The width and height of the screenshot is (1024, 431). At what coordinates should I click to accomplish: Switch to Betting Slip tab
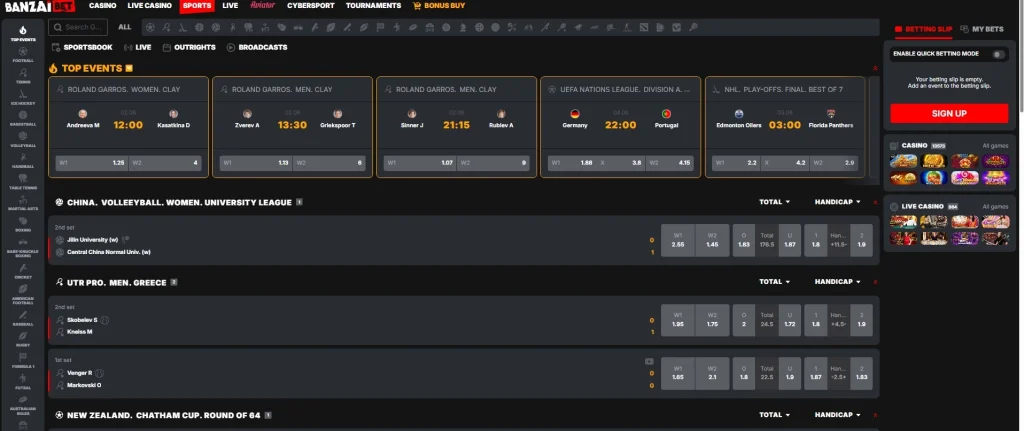pyautogui.click(x=923, y=29)
